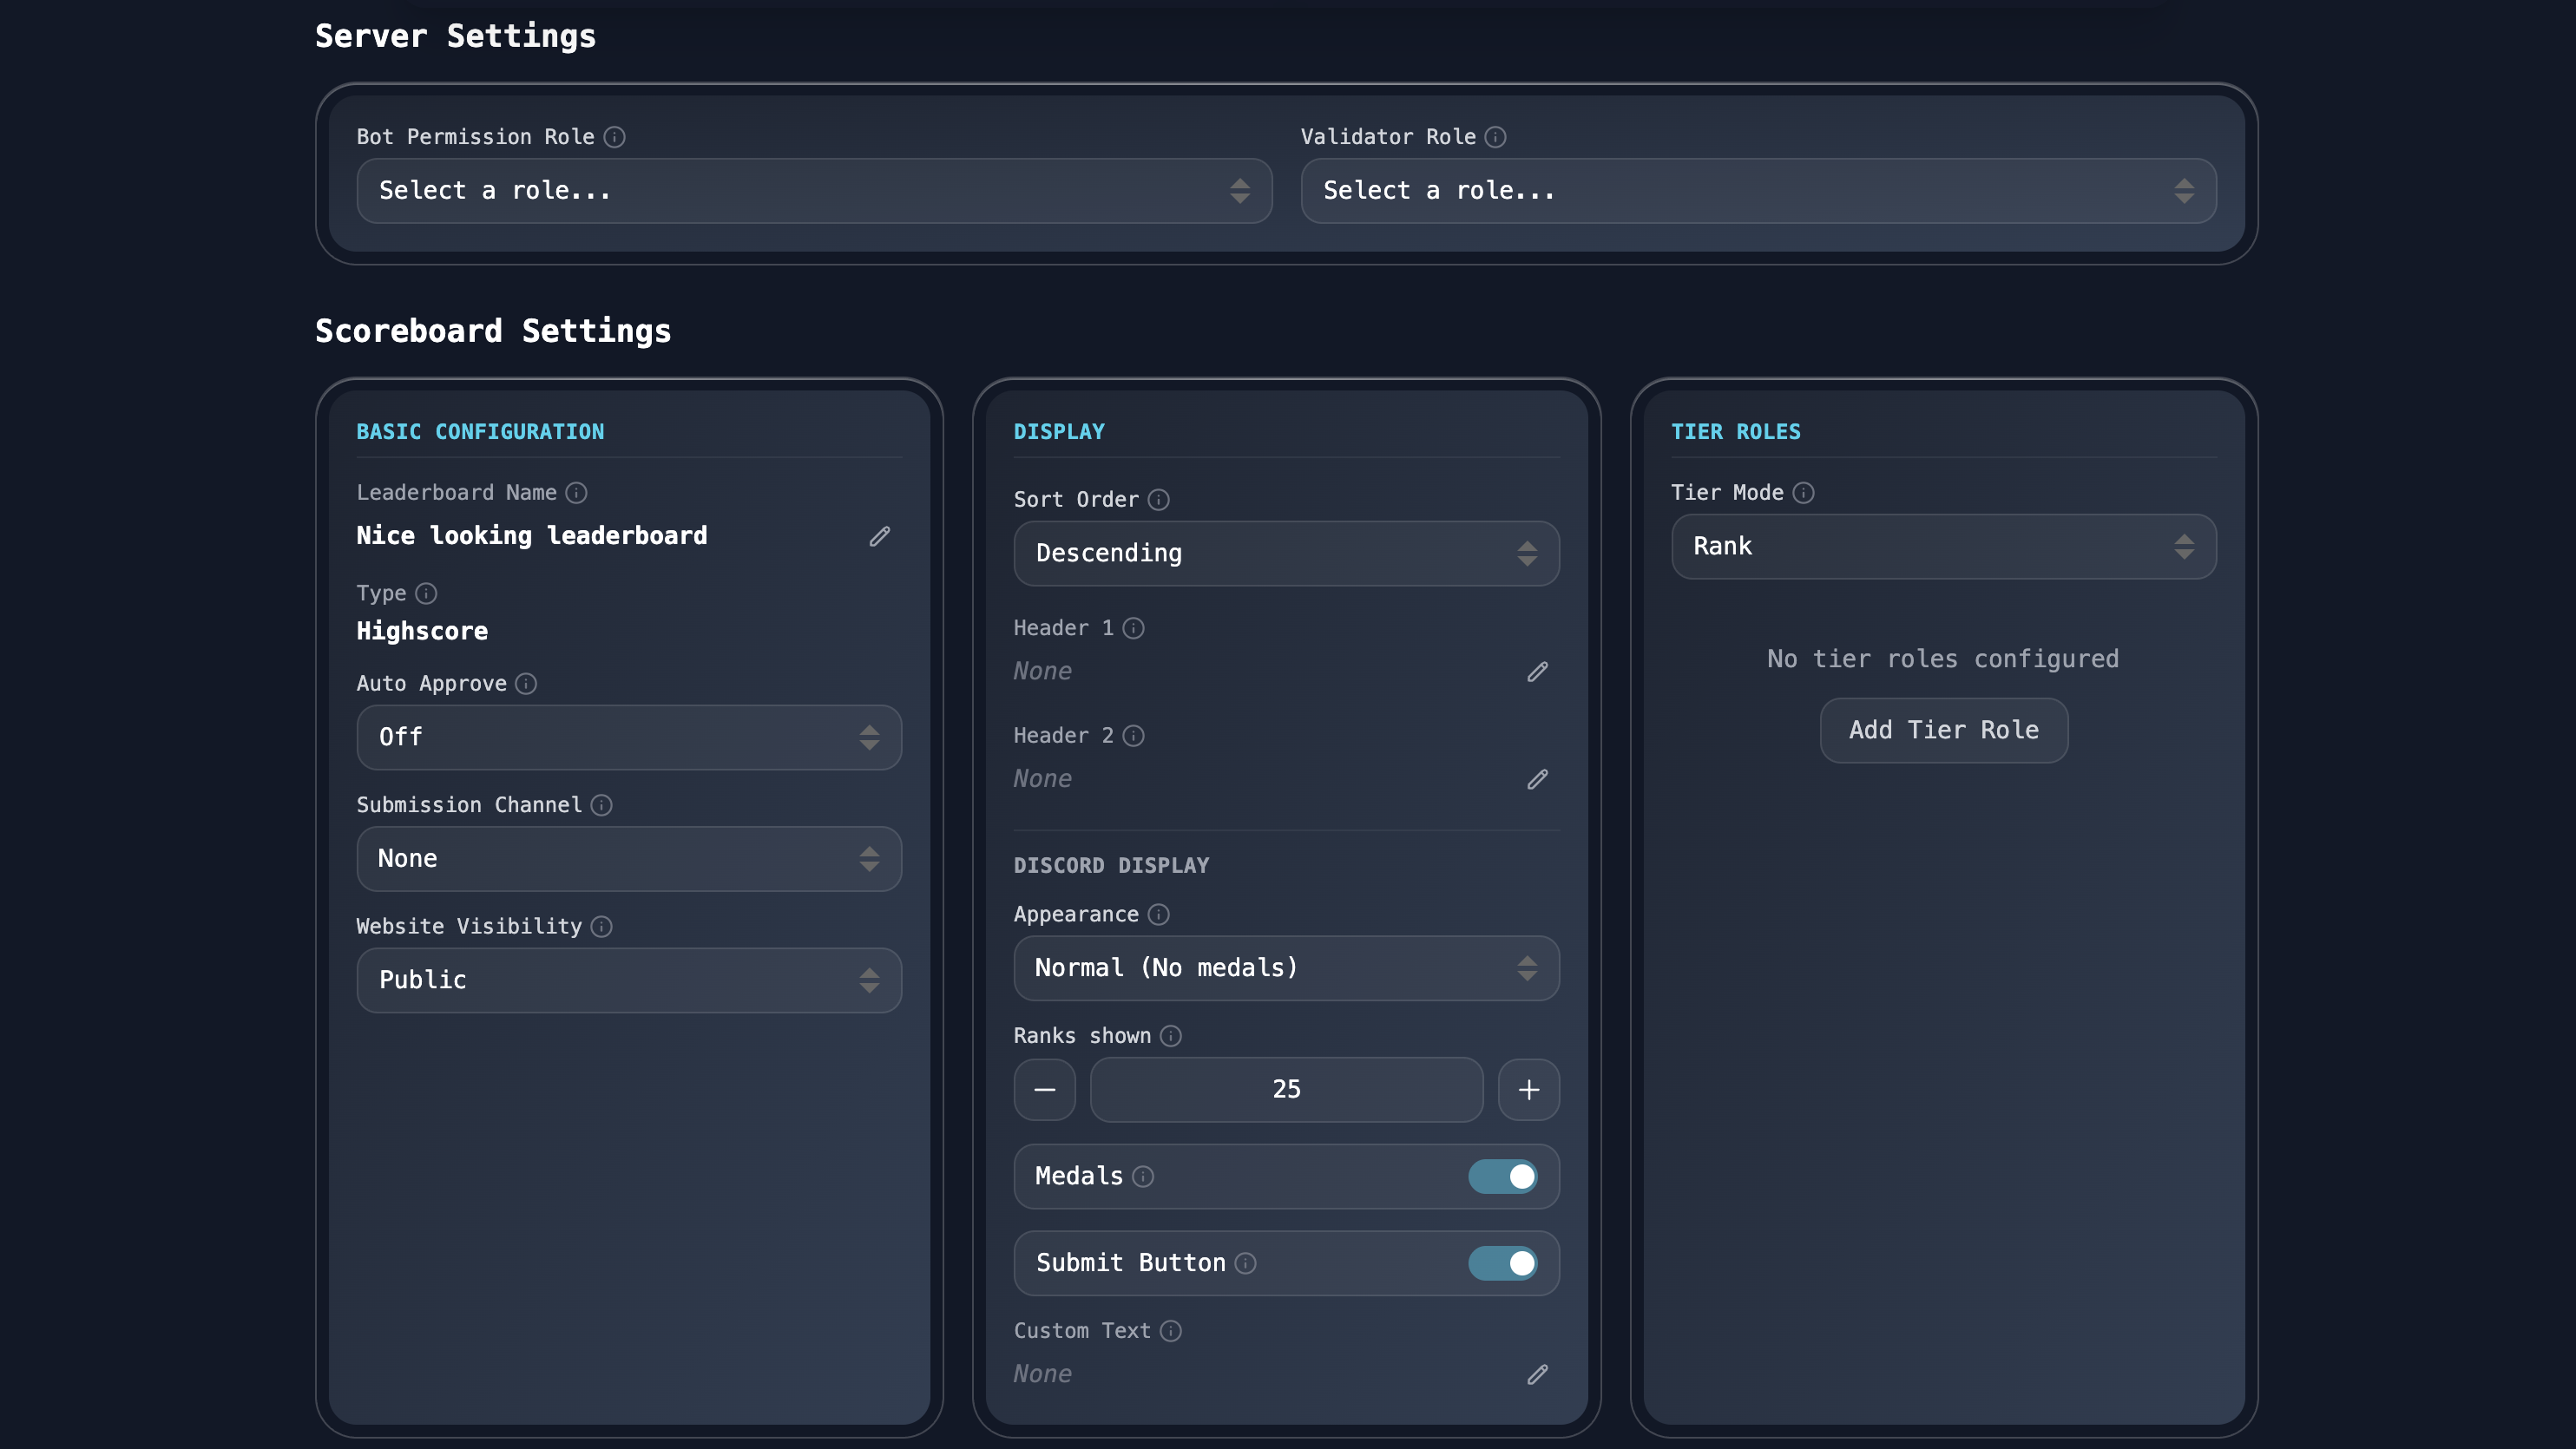2576x1449 pixels.
Task: Edit Custom Text using the pencil icon
Action: coord(1537,1374)
